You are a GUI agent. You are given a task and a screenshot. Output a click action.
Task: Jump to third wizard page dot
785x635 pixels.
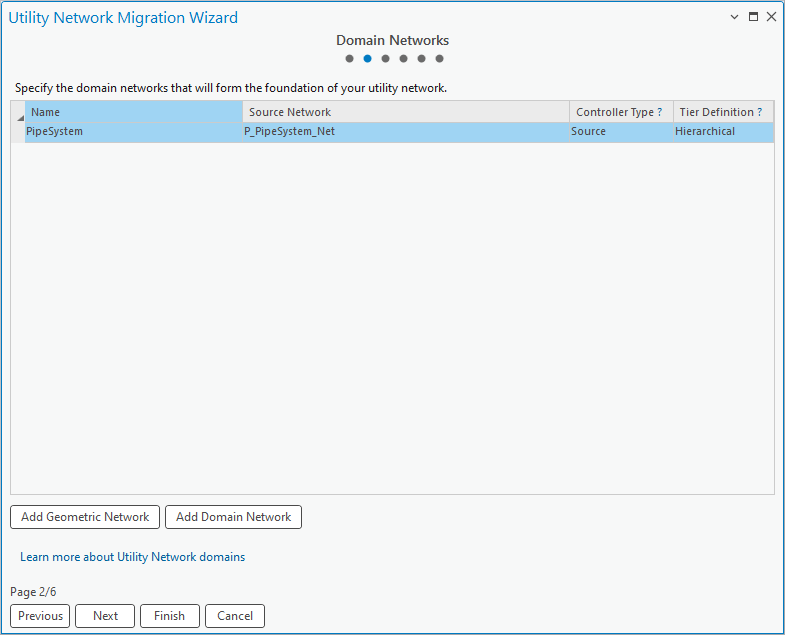click(385, 59)
